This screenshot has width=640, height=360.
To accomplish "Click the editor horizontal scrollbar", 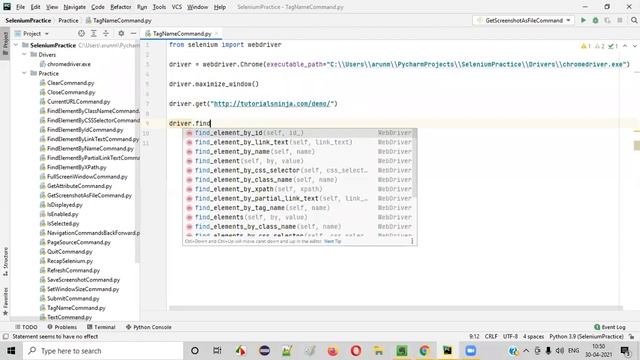I will (x=396, y=308).
